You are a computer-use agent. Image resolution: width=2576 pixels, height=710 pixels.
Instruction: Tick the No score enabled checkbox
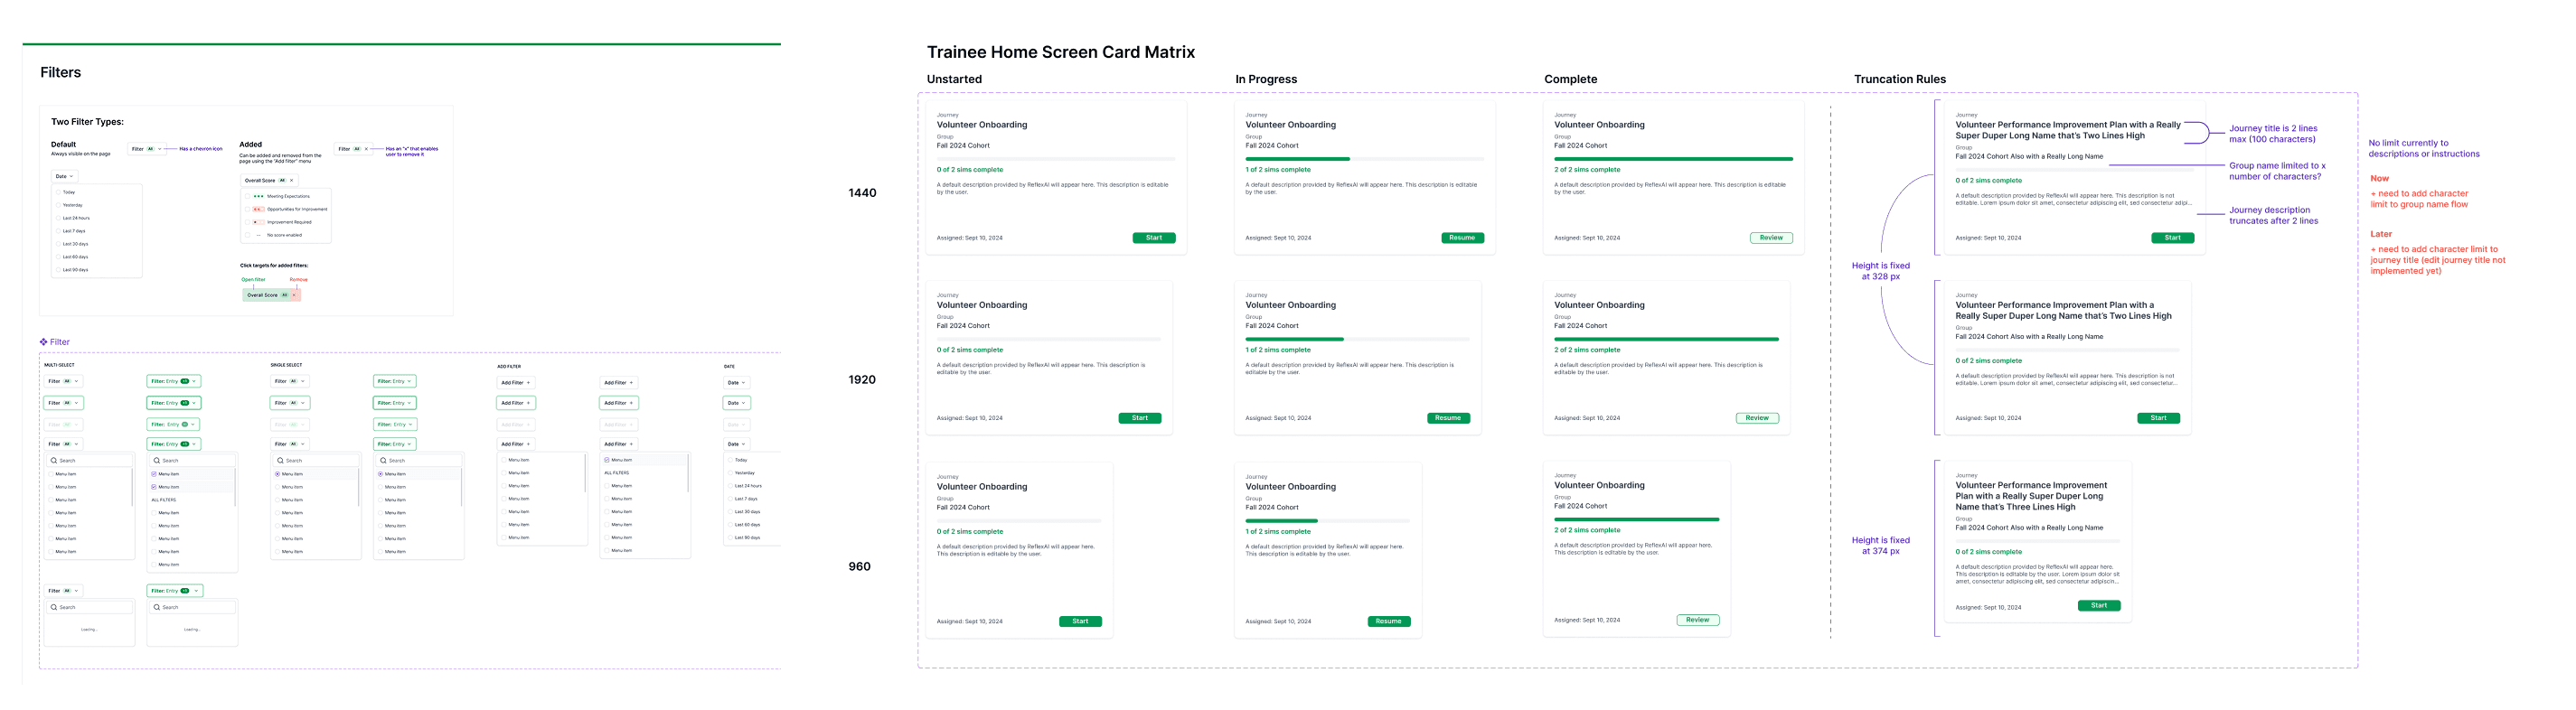click(x=247, y=235)
